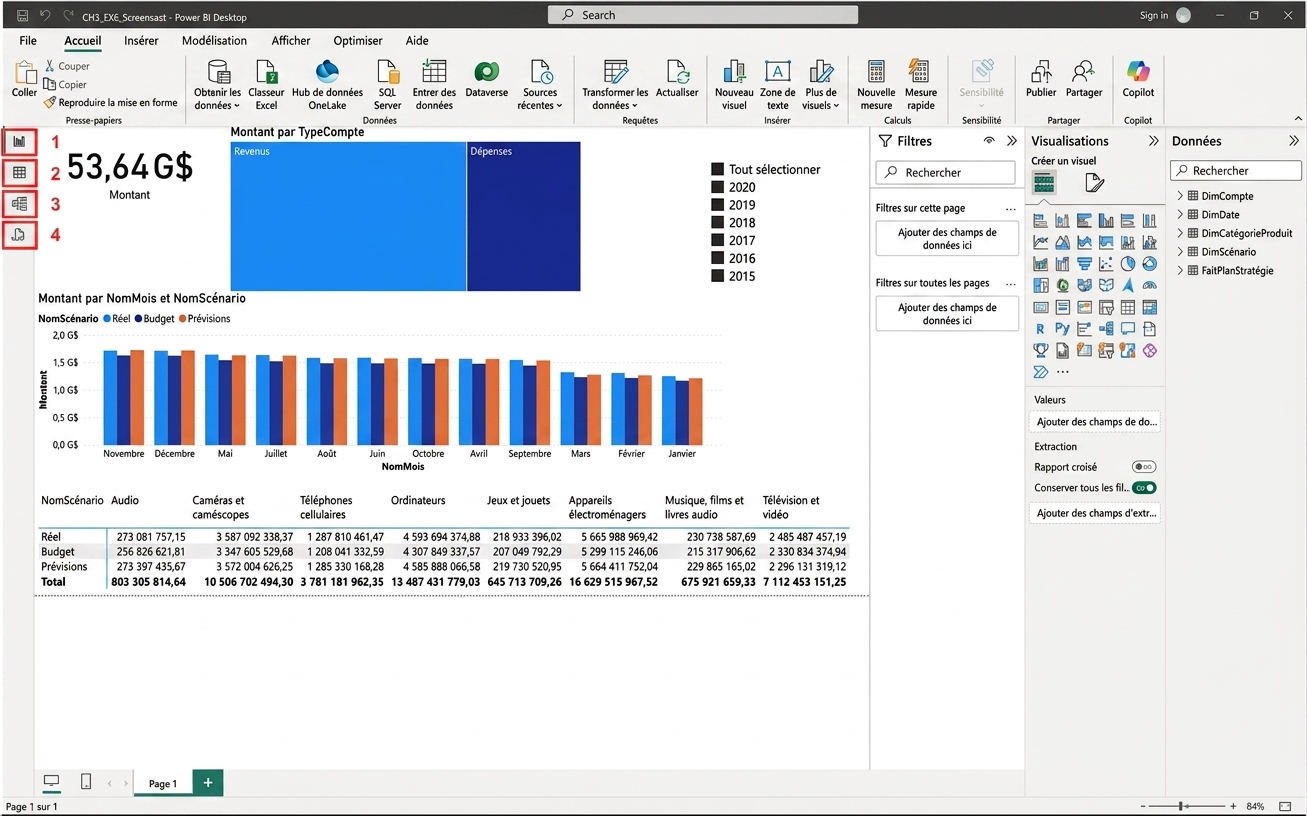Image resolution: width=1307 pixels, height=816 pixels.
Task: Open Table view in left sidebar
Action: tap(19, 173)
